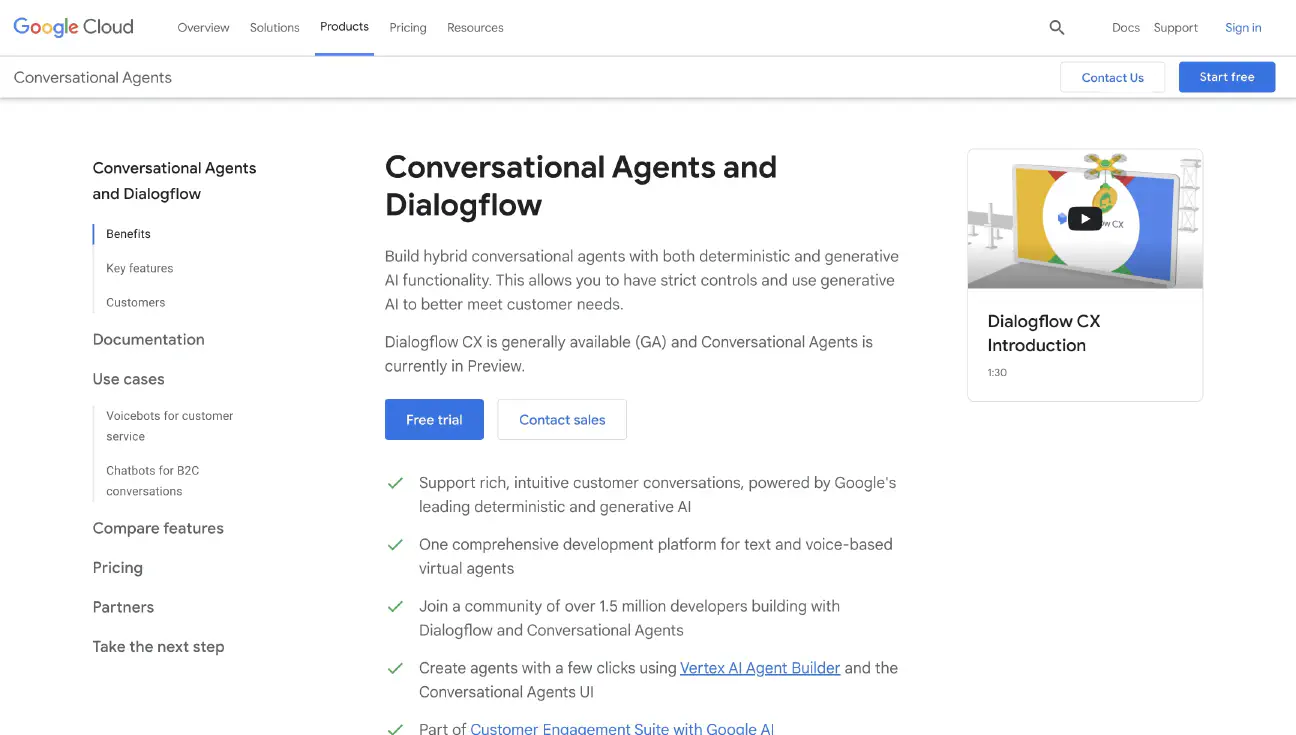This screenshot has width=1296, height=735.
Task: Click the 1:30 video duration label
Action: pos(997,373)
